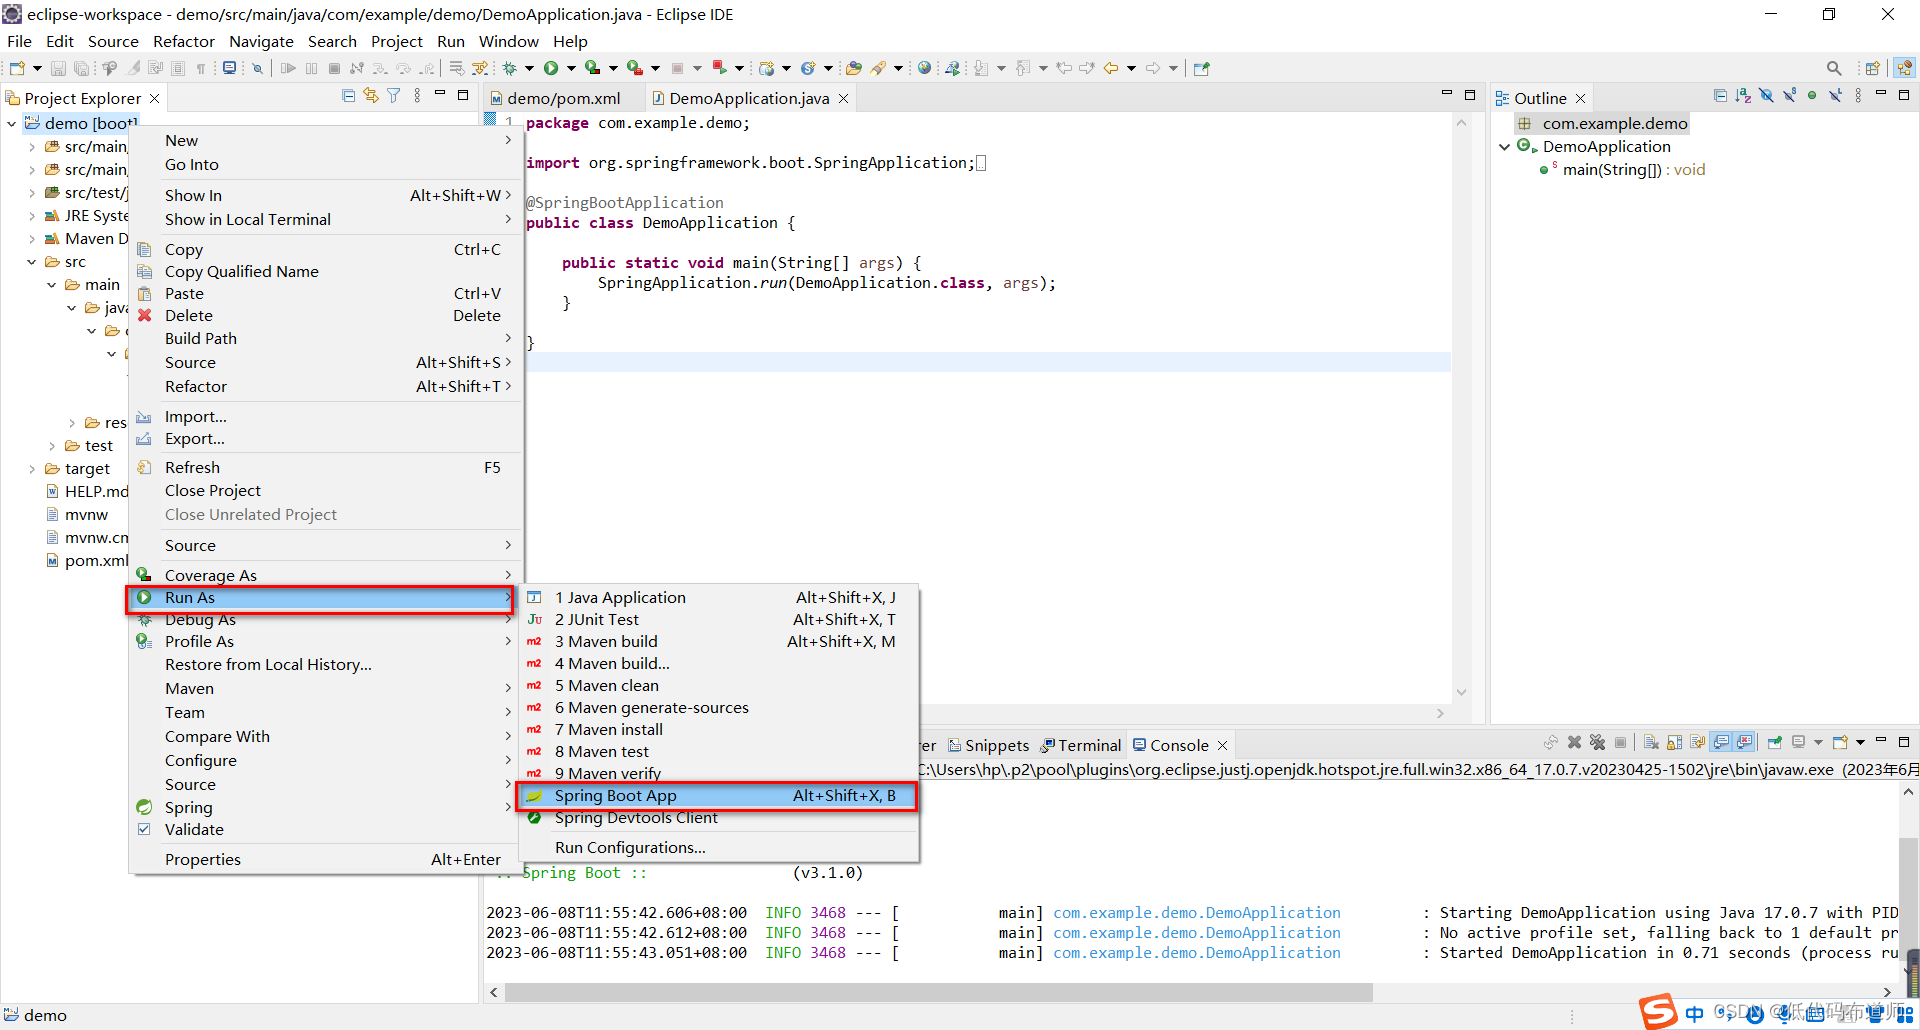Click the Clear Console icon

tap(1651, 742)
